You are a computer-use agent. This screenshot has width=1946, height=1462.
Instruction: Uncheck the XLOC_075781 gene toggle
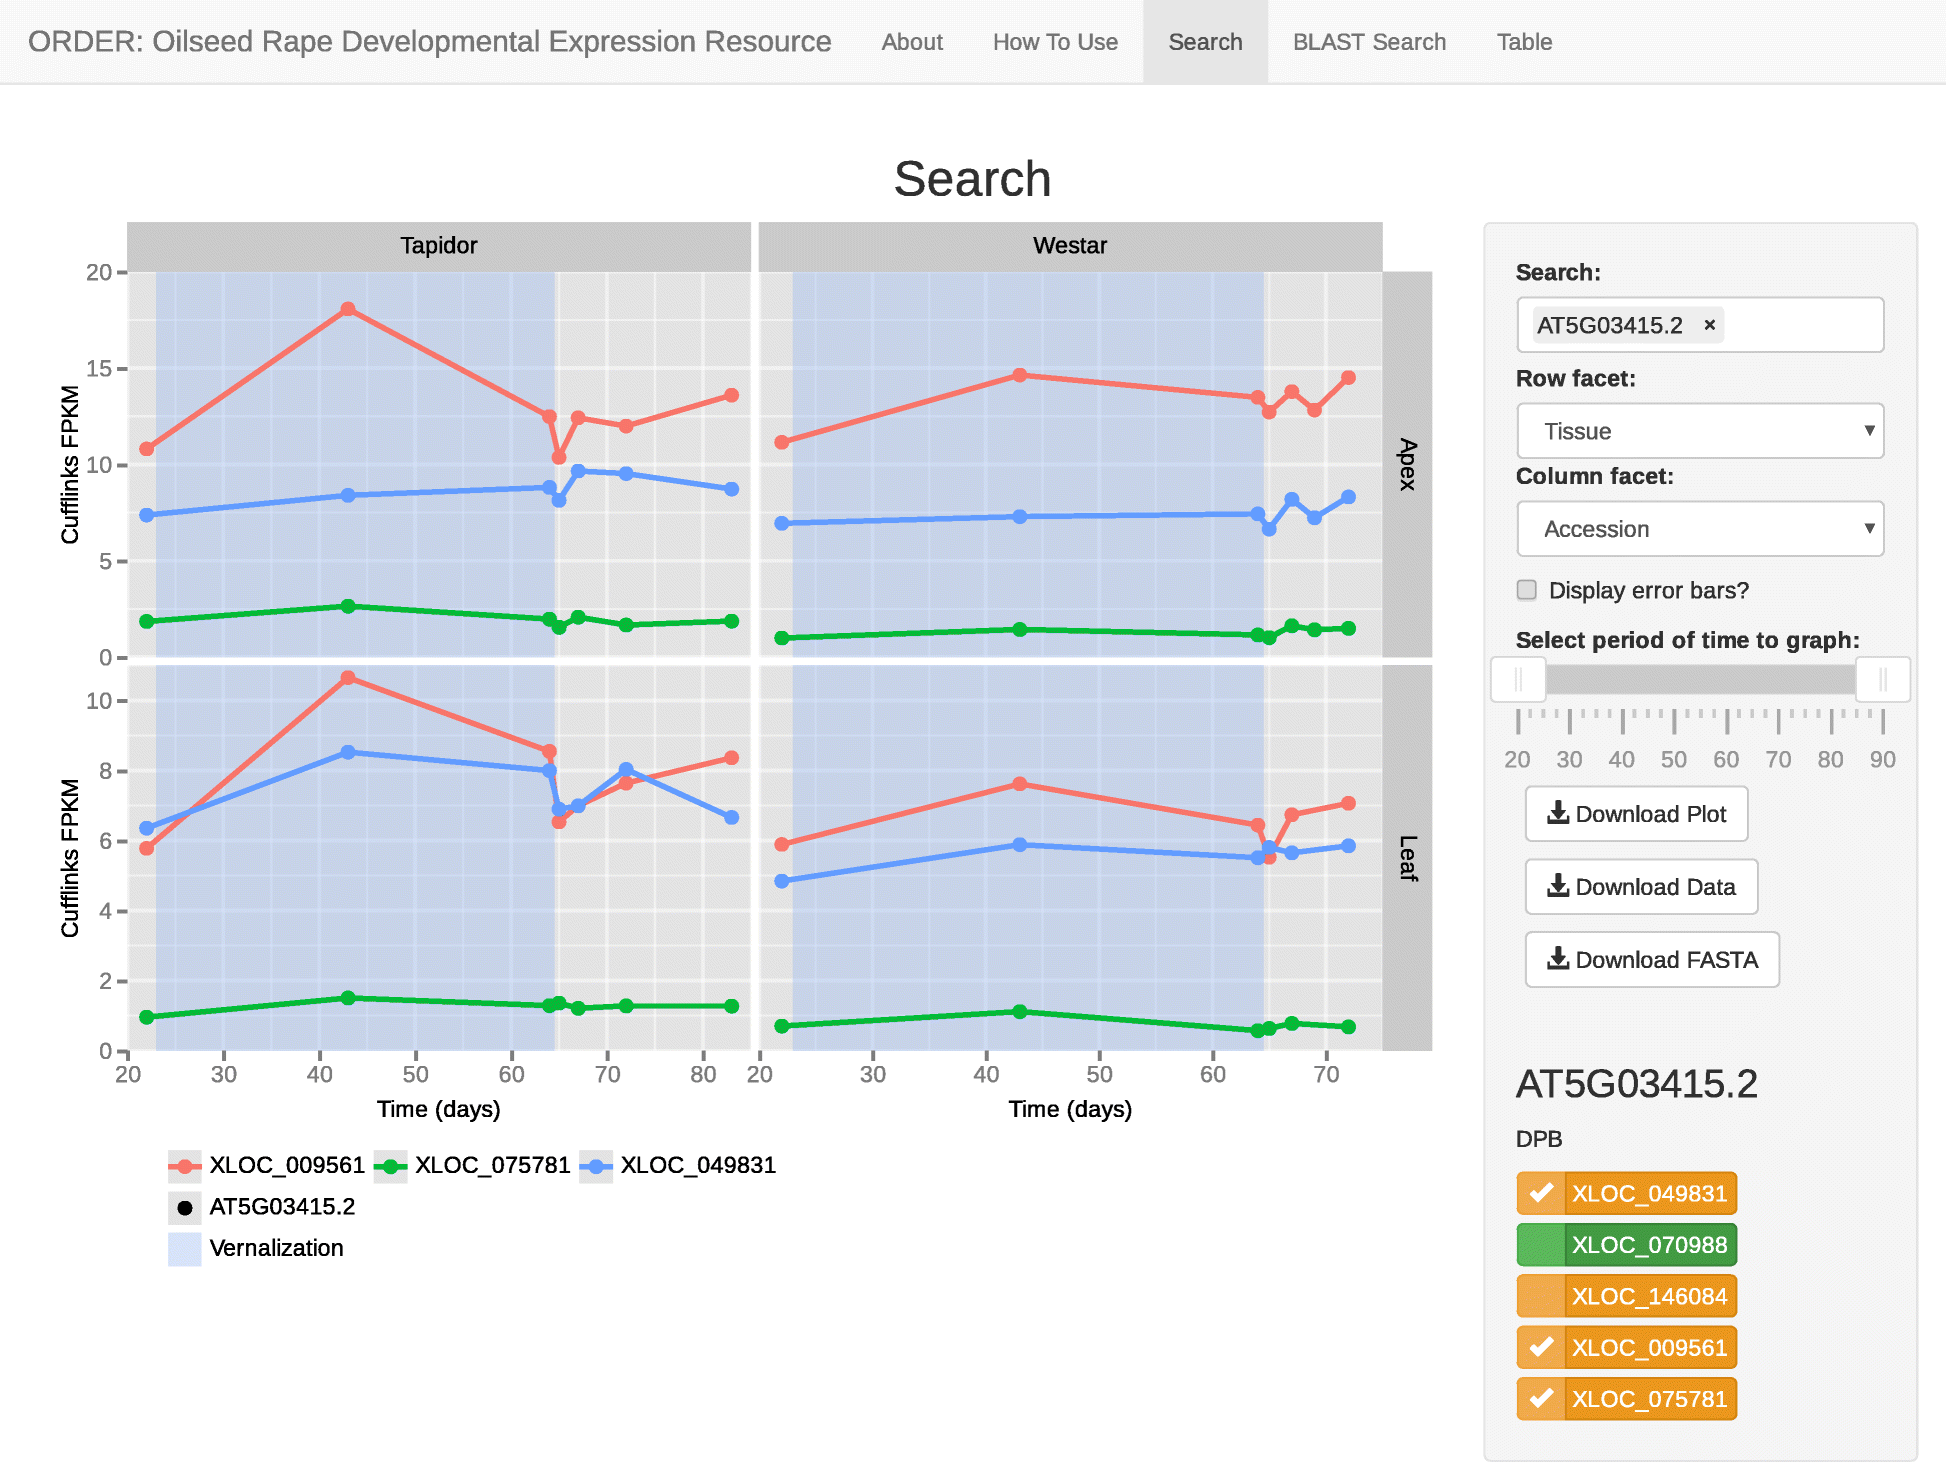coord(1541,1398)
